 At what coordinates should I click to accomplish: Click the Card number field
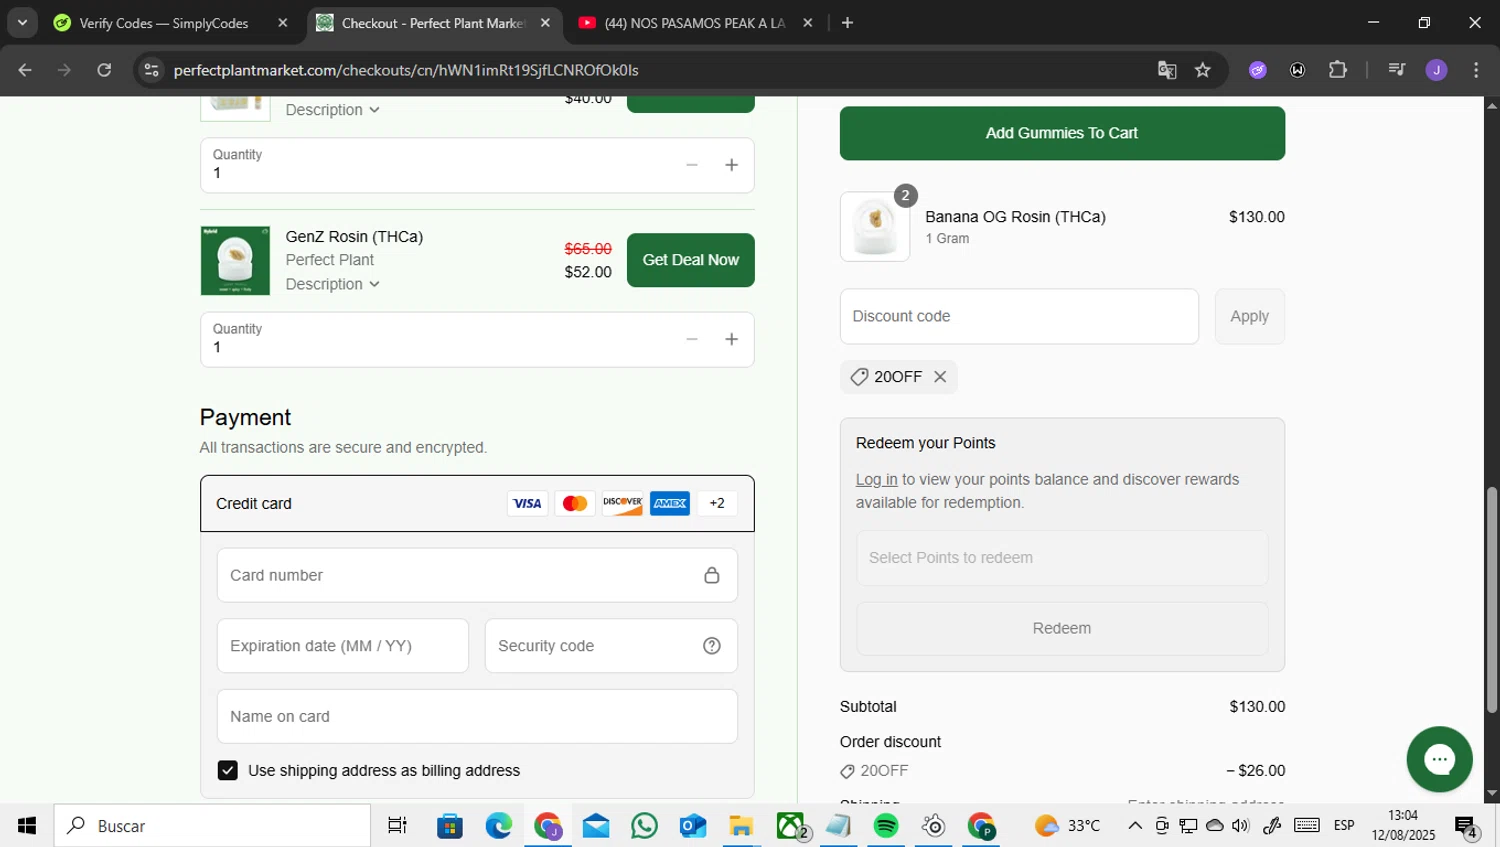click(x=477, y=575)
